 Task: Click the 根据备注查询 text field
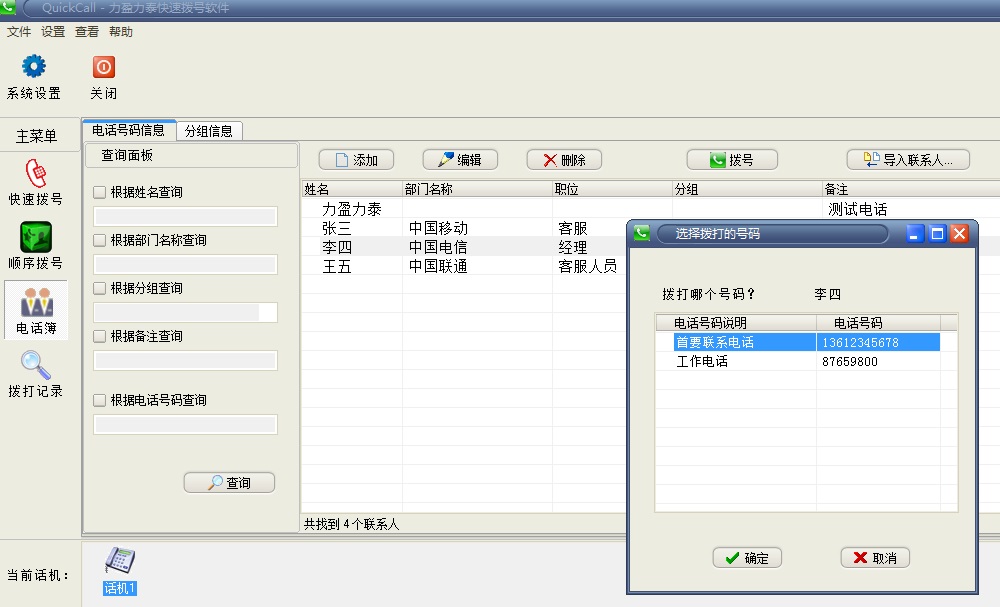[x=185, y=361]
